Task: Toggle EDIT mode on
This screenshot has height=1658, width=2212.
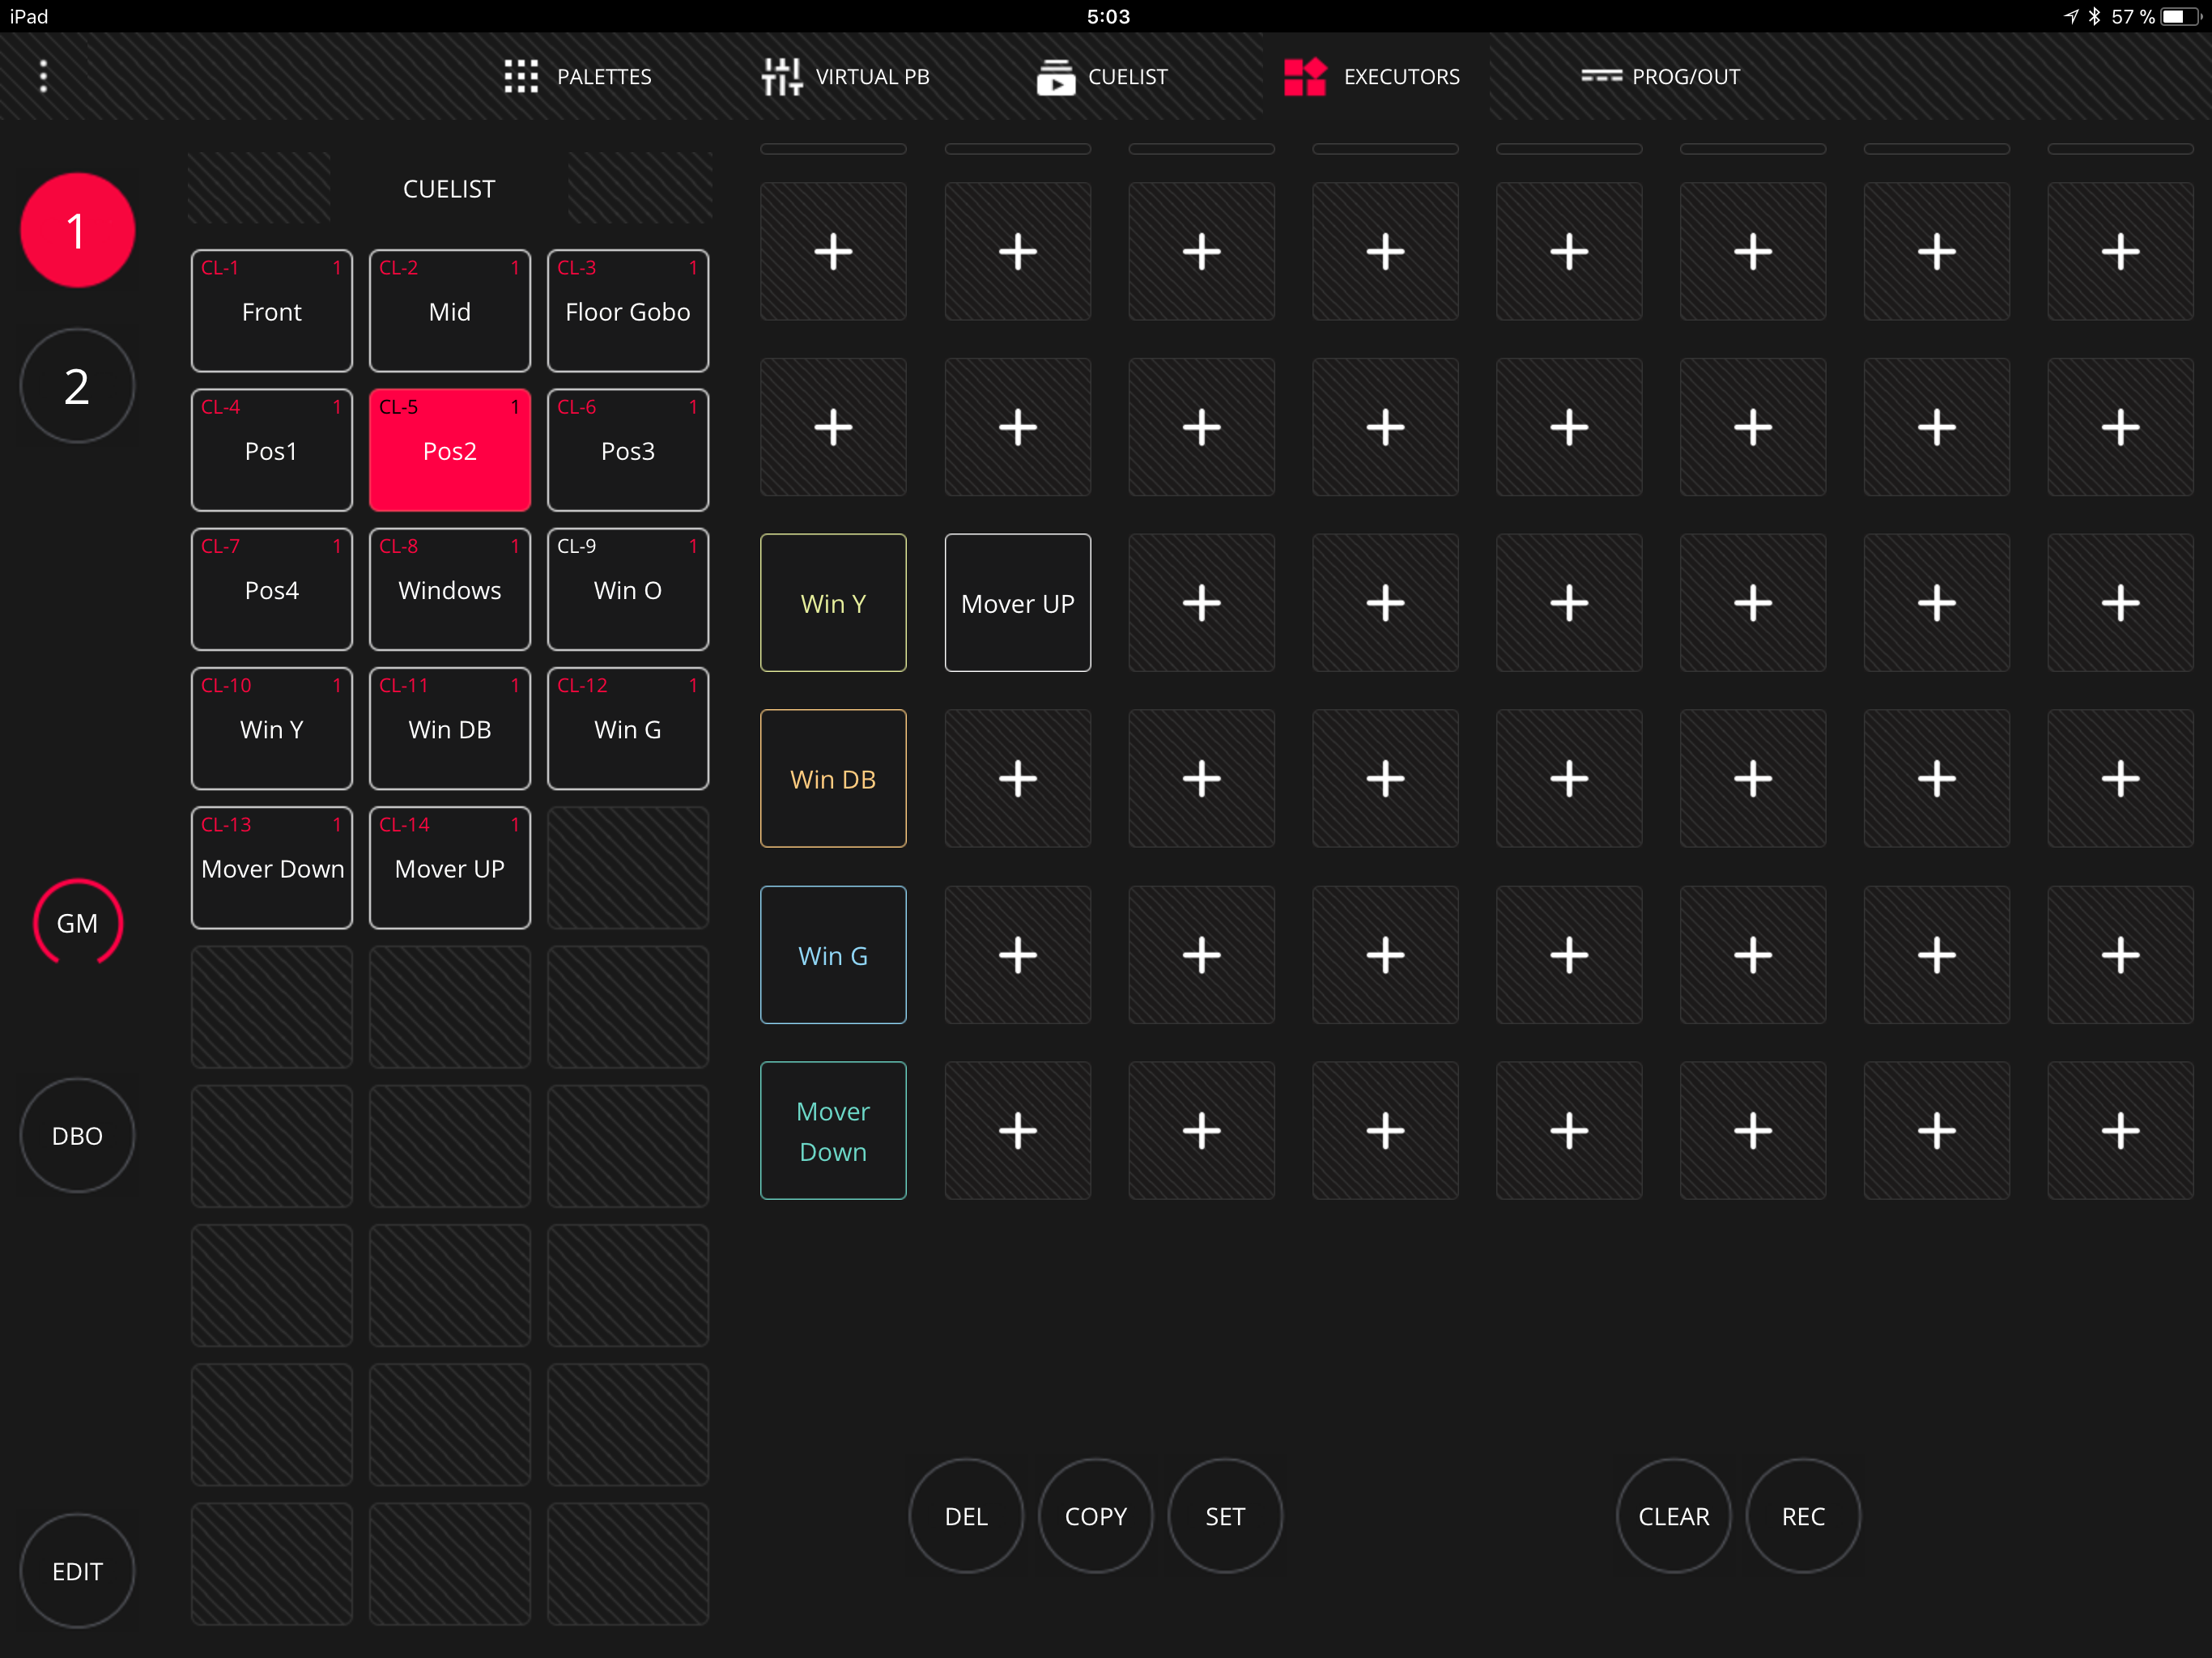Action: pos(77,1571)
